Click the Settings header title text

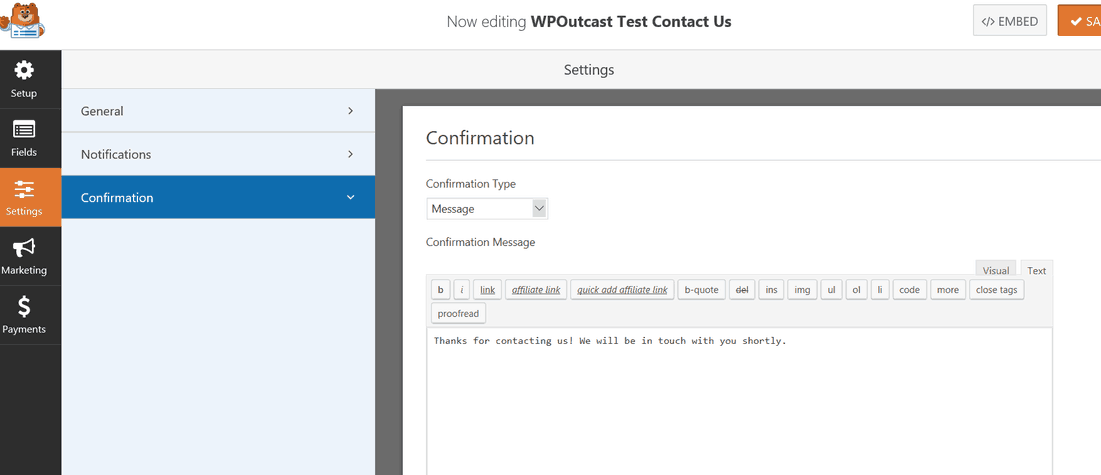[589, 70]
